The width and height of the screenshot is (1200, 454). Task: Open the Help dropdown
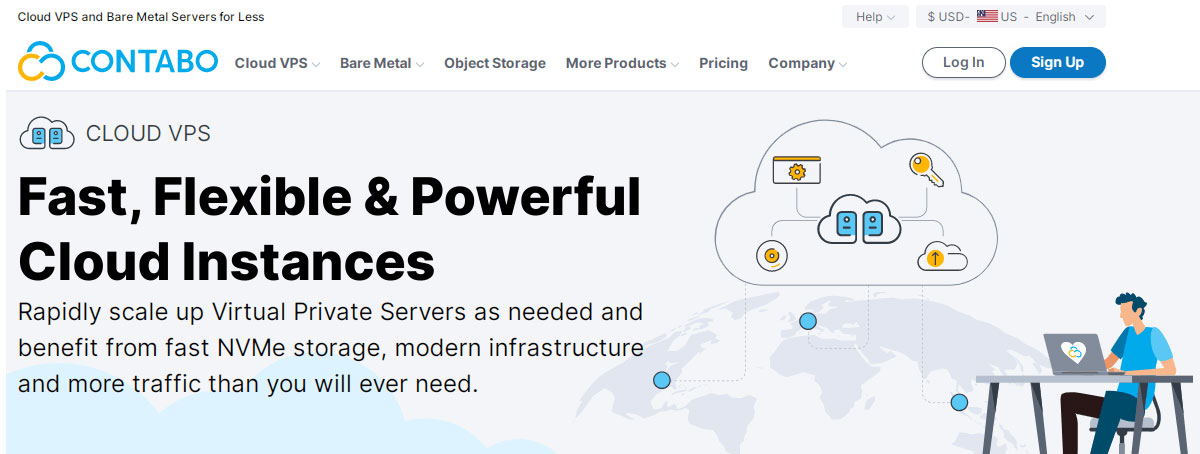click(x=875, y=16)
